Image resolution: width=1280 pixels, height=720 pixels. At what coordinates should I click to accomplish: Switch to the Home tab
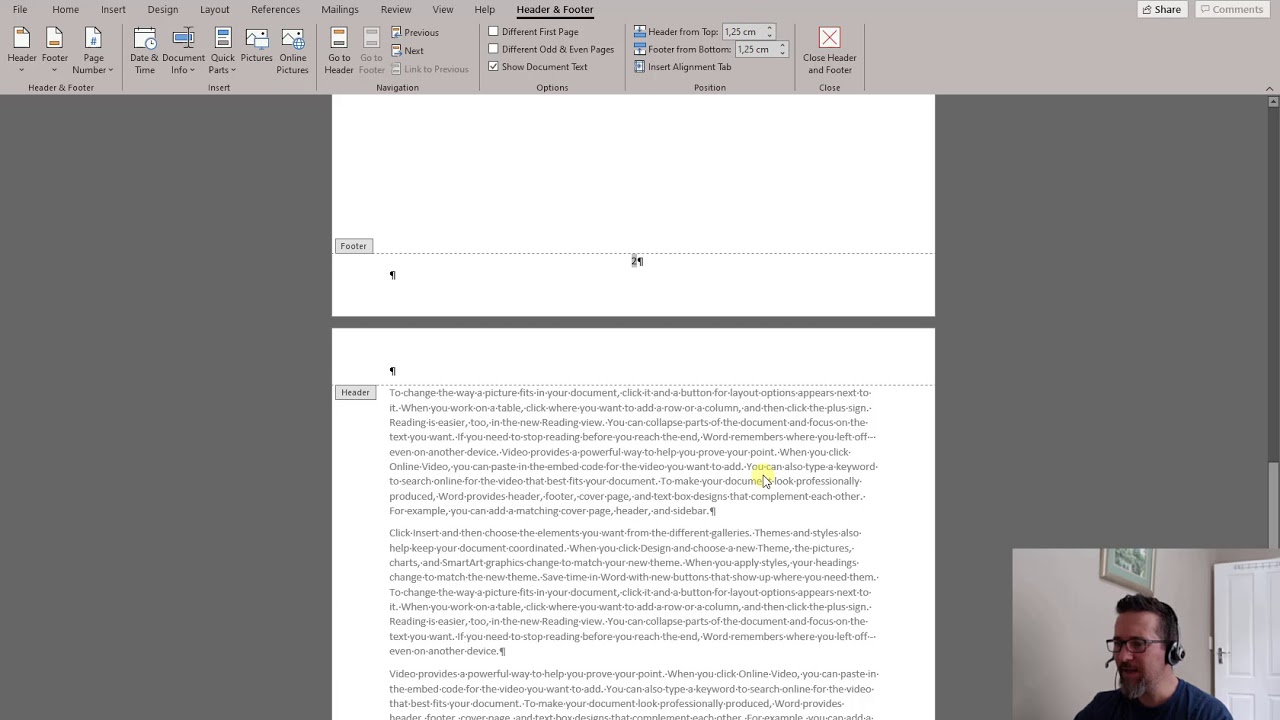pos(65,9)
